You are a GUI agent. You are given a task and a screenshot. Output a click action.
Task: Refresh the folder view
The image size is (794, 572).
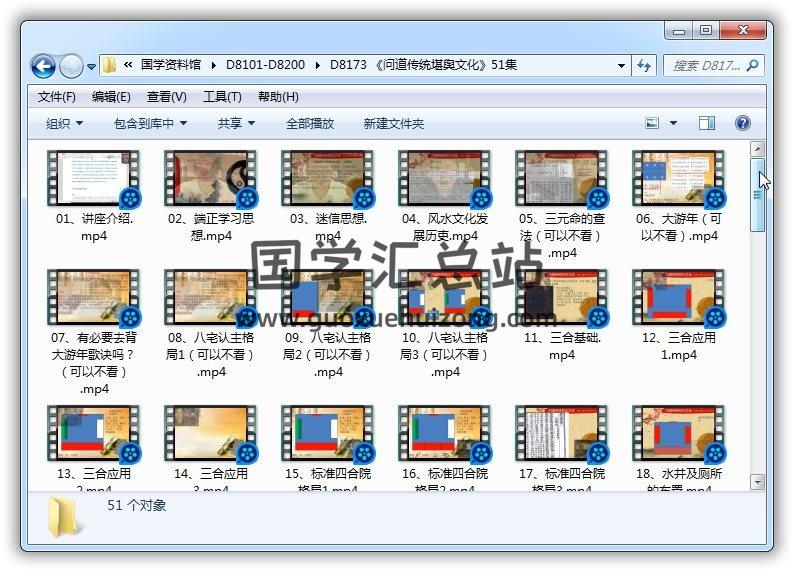644,66
